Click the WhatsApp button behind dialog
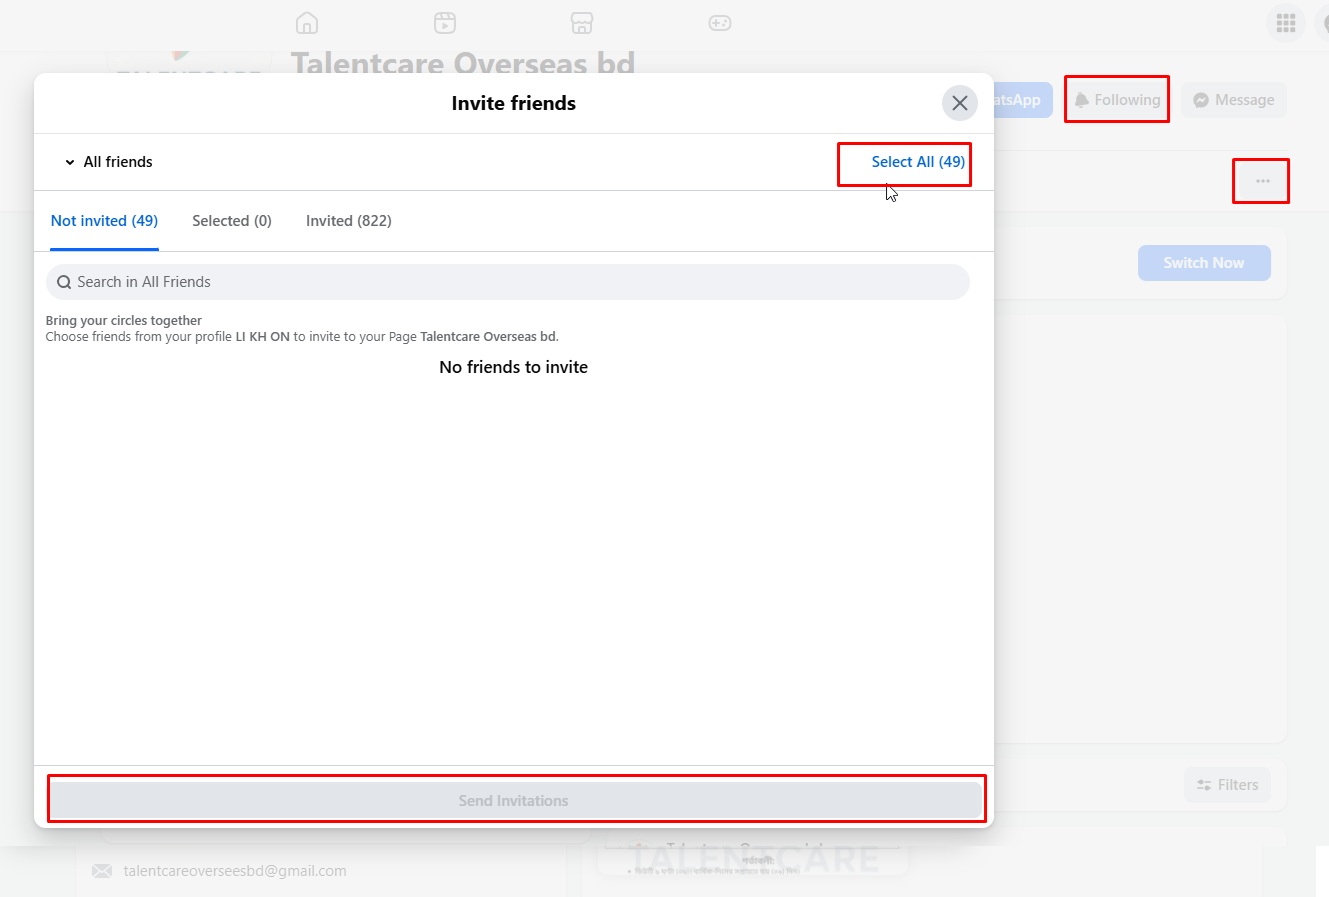 coord(1022,100)
